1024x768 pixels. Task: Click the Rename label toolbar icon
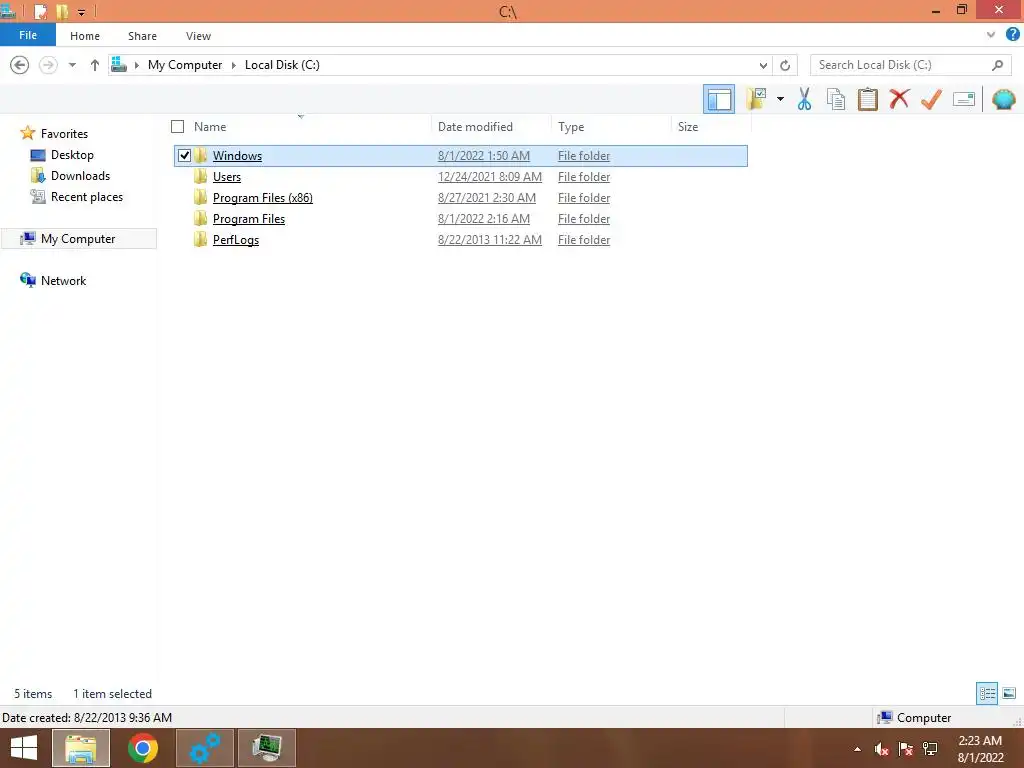964,99
